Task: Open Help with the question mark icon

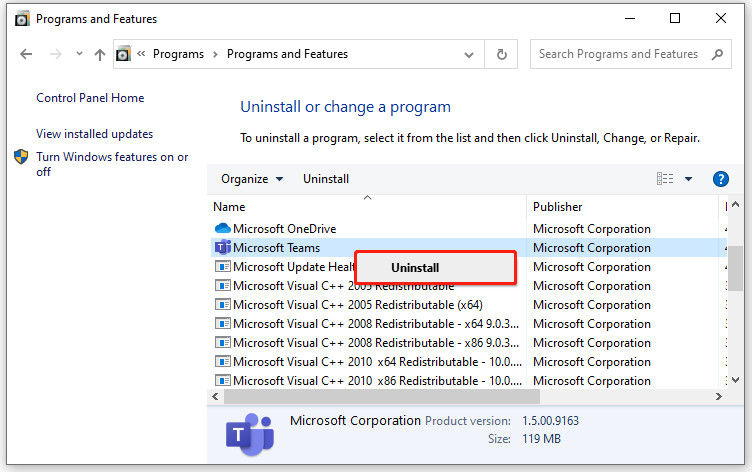Action: tap(721, 179)
